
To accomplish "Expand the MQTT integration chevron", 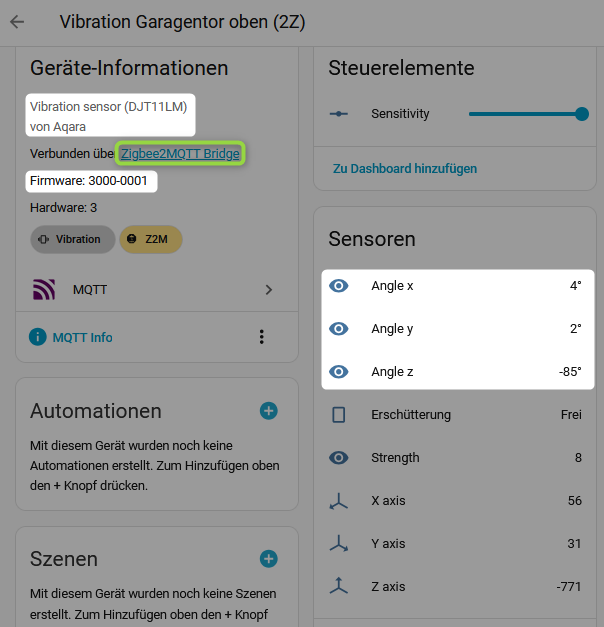I will pos(268,290).
